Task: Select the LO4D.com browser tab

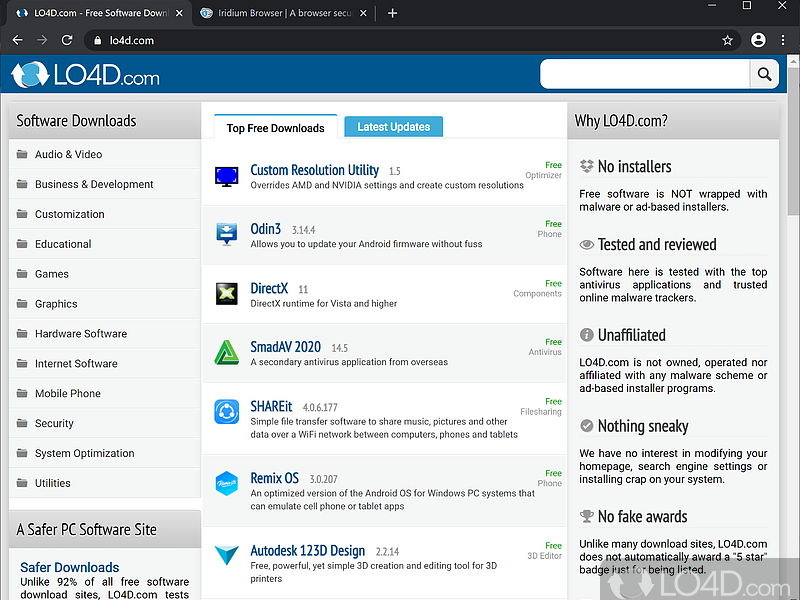Action: click(99, 13)
